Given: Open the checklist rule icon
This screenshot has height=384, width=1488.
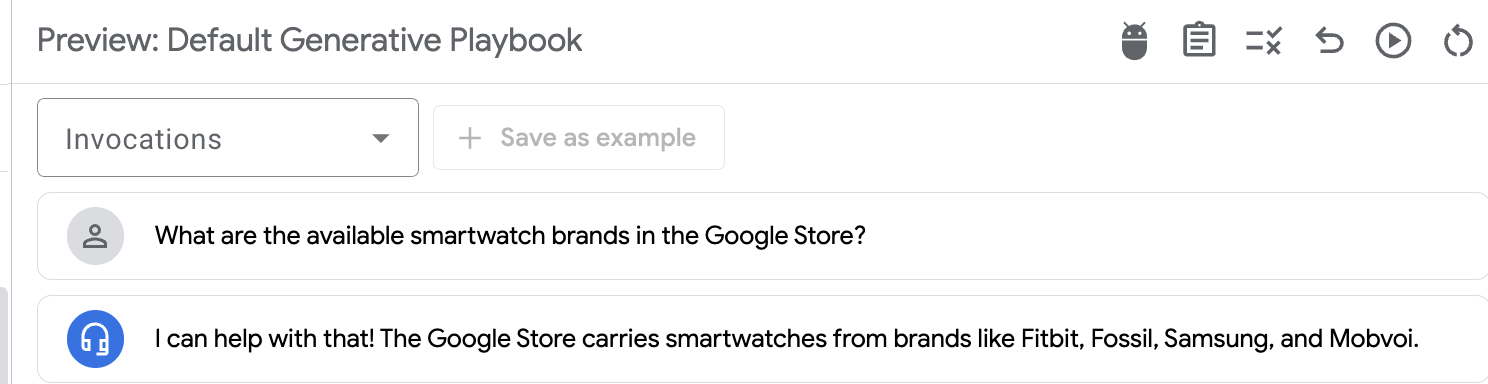Looking at the screenshot, I should [1264, 41].
